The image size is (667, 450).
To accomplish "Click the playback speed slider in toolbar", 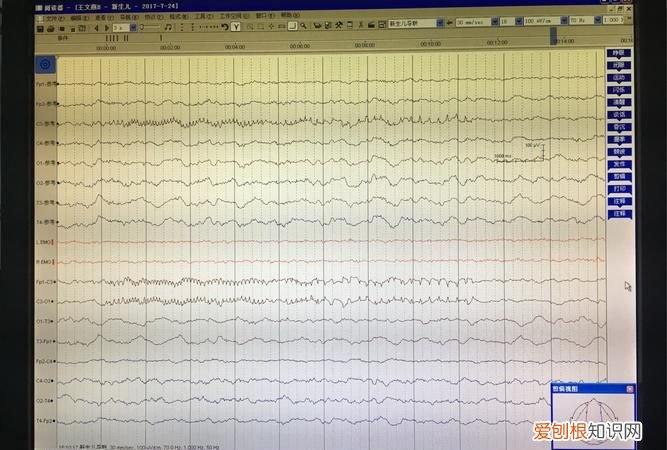I will [x=150, y=29].
